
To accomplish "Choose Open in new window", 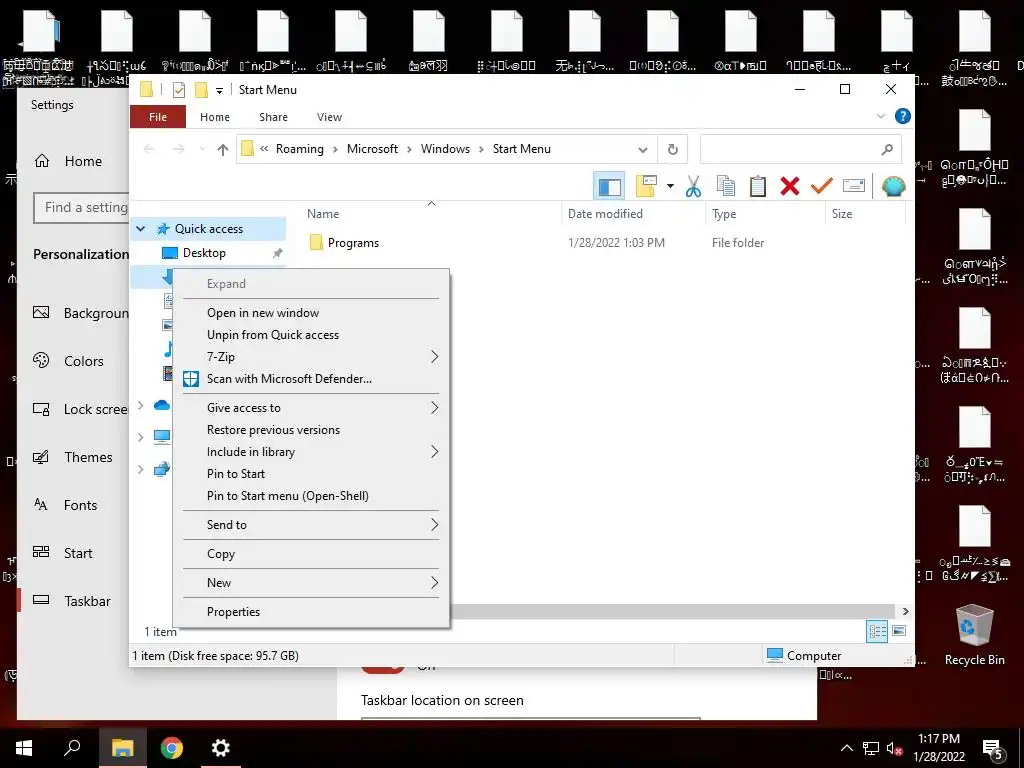I will (x=311, y=313).
